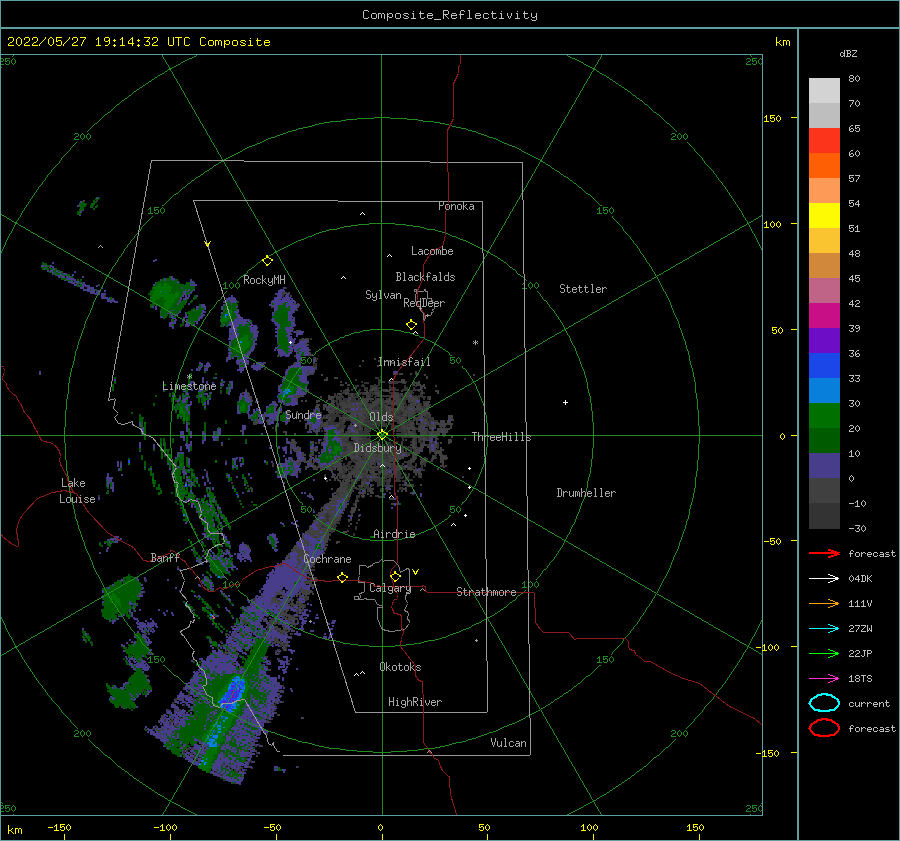Select the purple 36-39 dBZ swatch
The image size is (900, 841).
tap(824, 341)
